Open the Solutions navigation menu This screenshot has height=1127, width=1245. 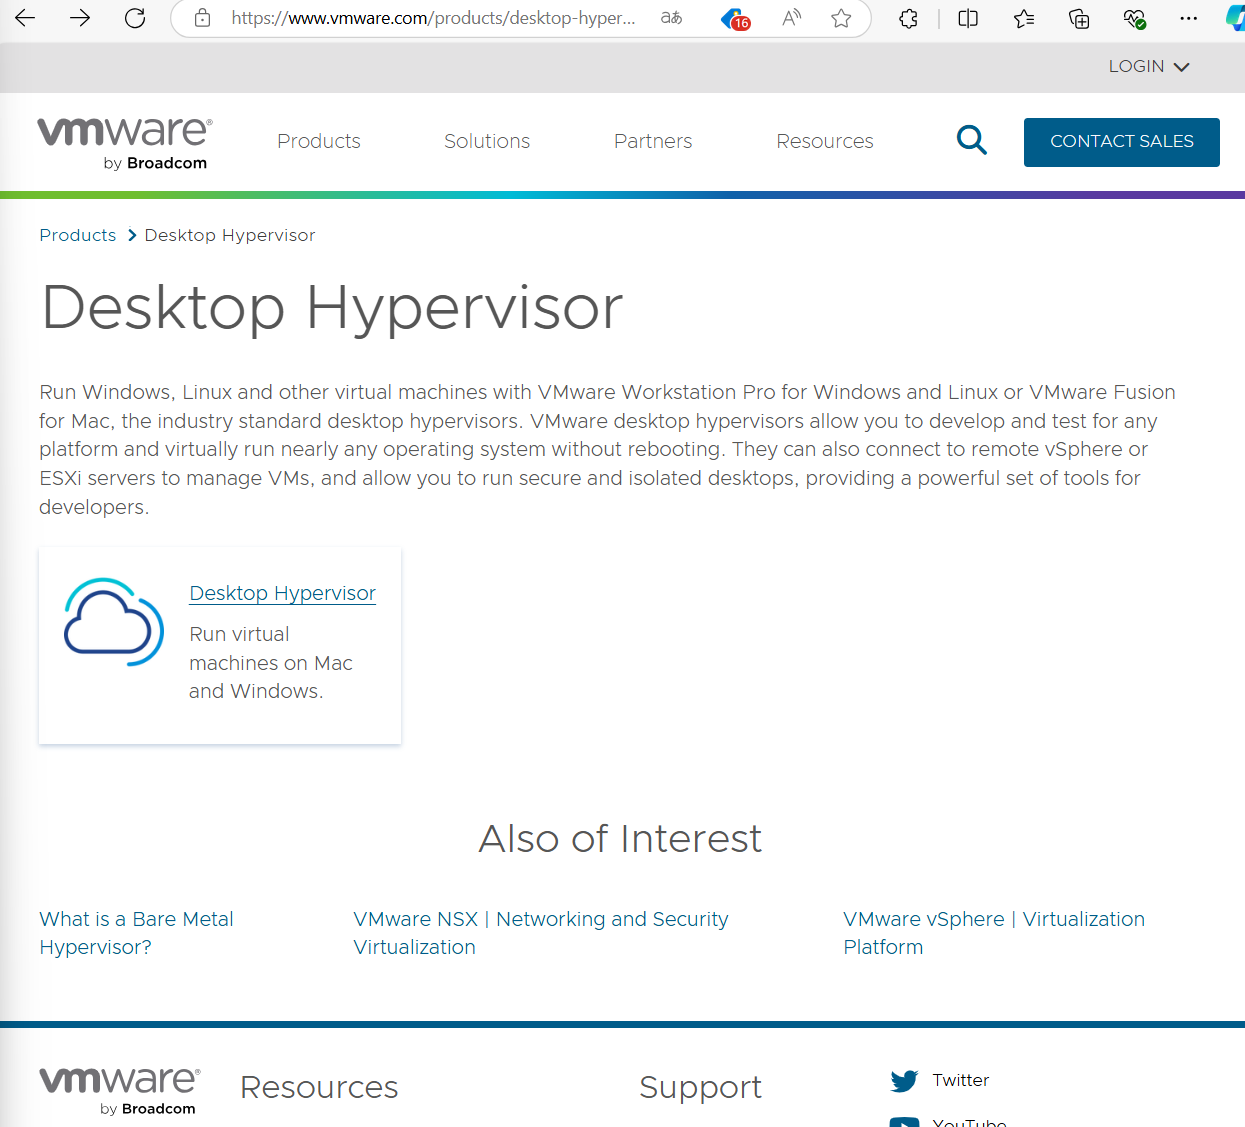click(x=487, y=141)
